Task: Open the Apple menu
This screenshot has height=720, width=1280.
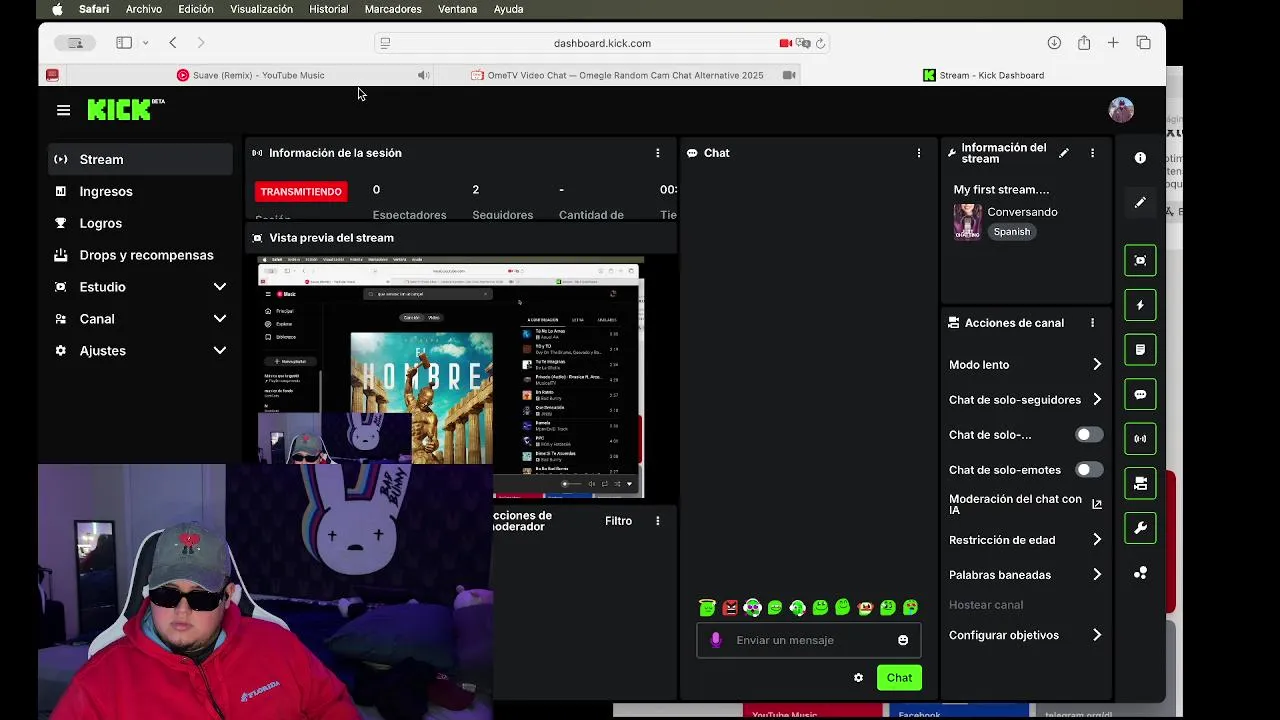Action: (x=57, y=9)
